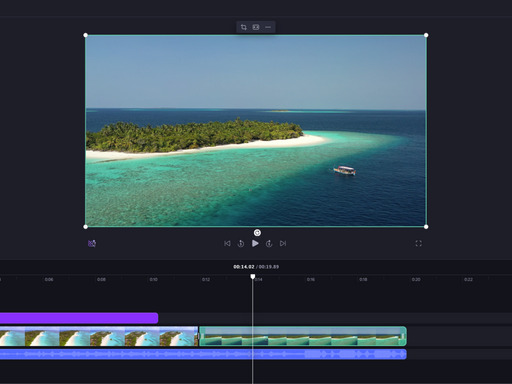Rewind five seconds
The width and height of the screenshot is (512, 384).
tap(241, 244)
